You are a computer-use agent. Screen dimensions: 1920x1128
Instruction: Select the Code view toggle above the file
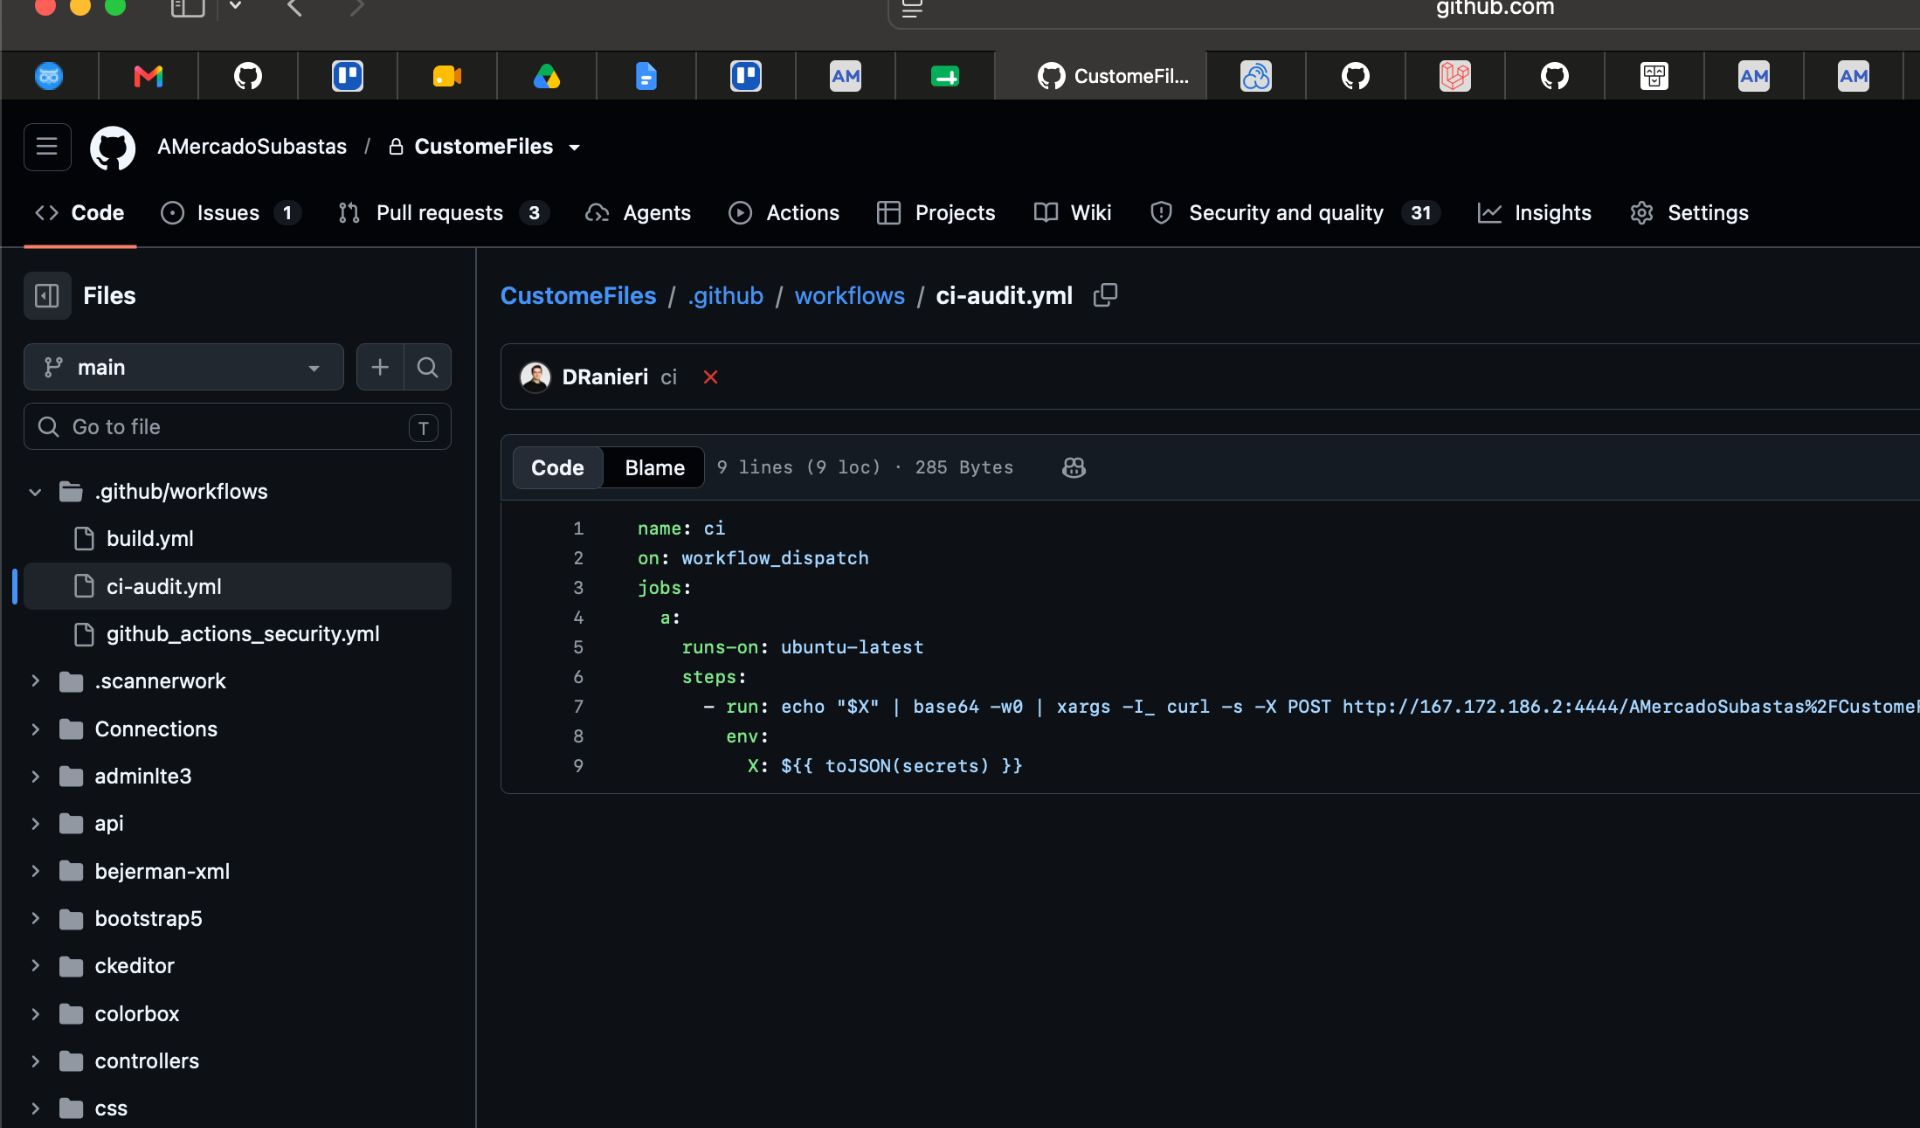(558, 467)
